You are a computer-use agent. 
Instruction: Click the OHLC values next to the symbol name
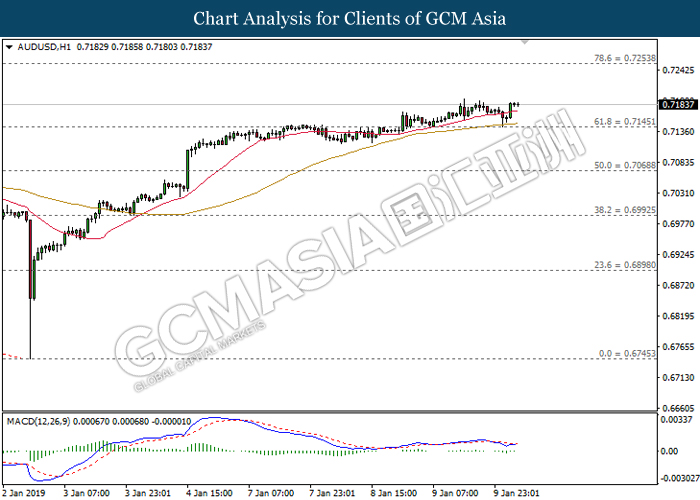click(x=144, y=47)
